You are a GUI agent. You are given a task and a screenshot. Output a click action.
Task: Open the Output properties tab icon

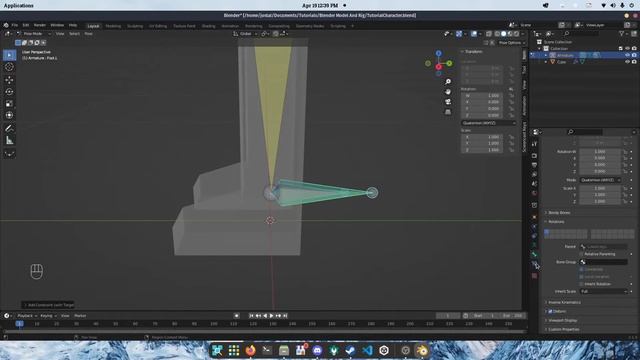534,165
